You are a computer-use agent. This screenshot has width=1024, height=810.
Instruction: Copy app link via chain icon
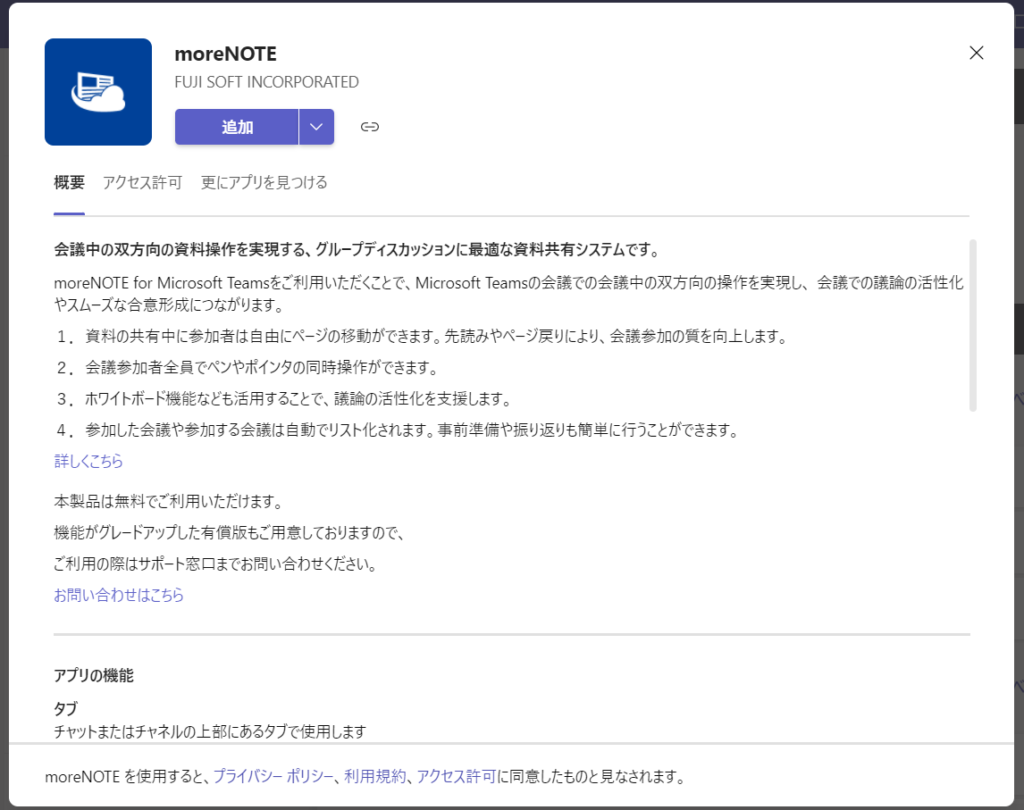(x=370, y=127)
